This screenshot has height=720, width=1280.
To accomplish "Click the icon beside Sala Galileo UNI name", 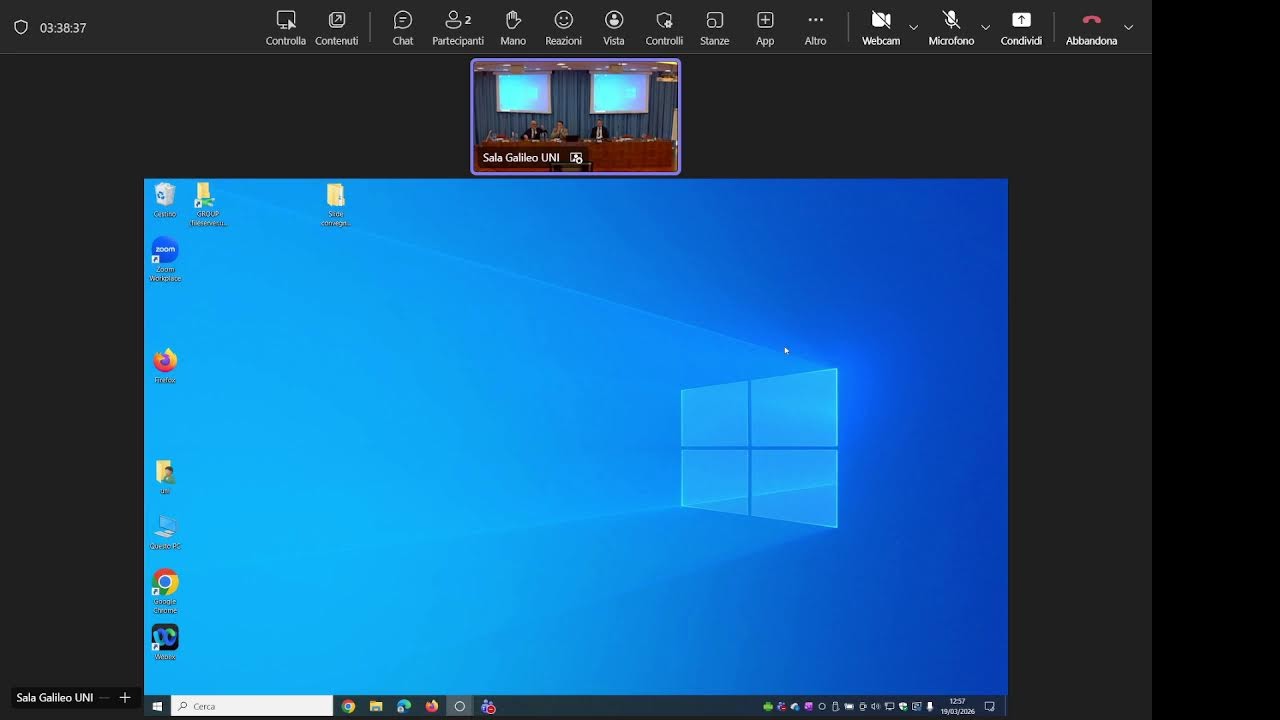I will tap(576, 158).
